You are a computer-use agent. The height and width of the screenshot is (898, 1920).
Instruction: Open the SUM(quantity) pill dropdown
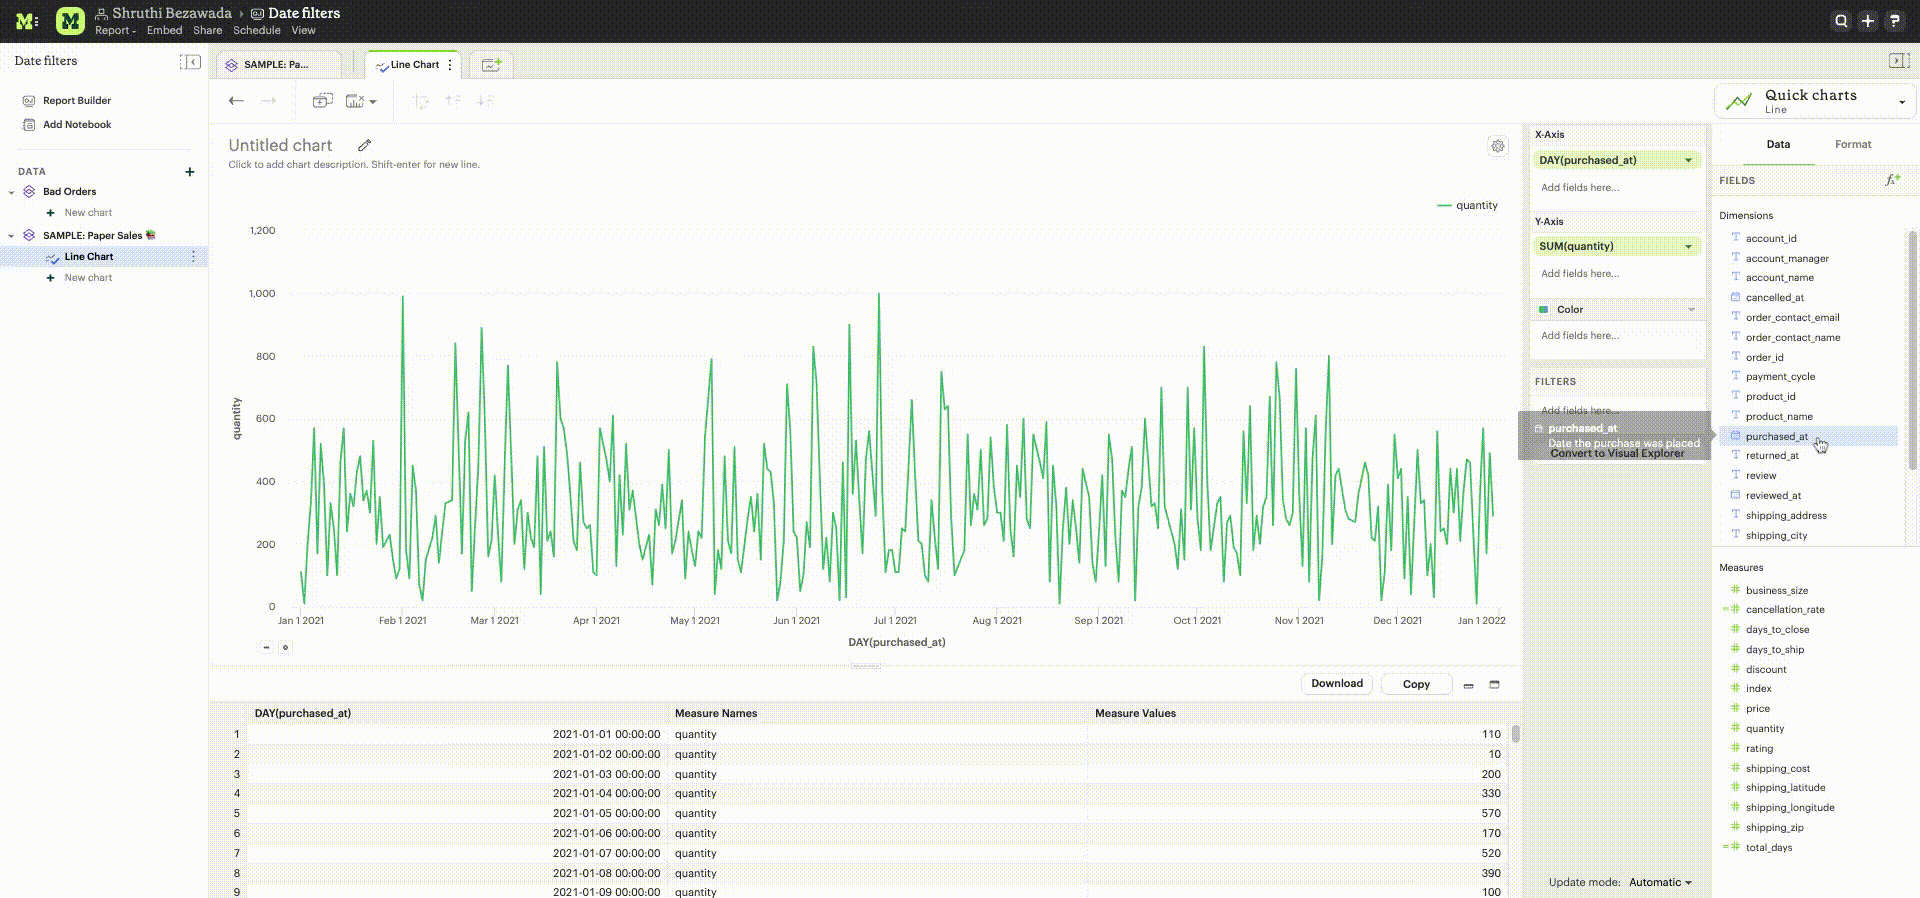[1689, 247]
